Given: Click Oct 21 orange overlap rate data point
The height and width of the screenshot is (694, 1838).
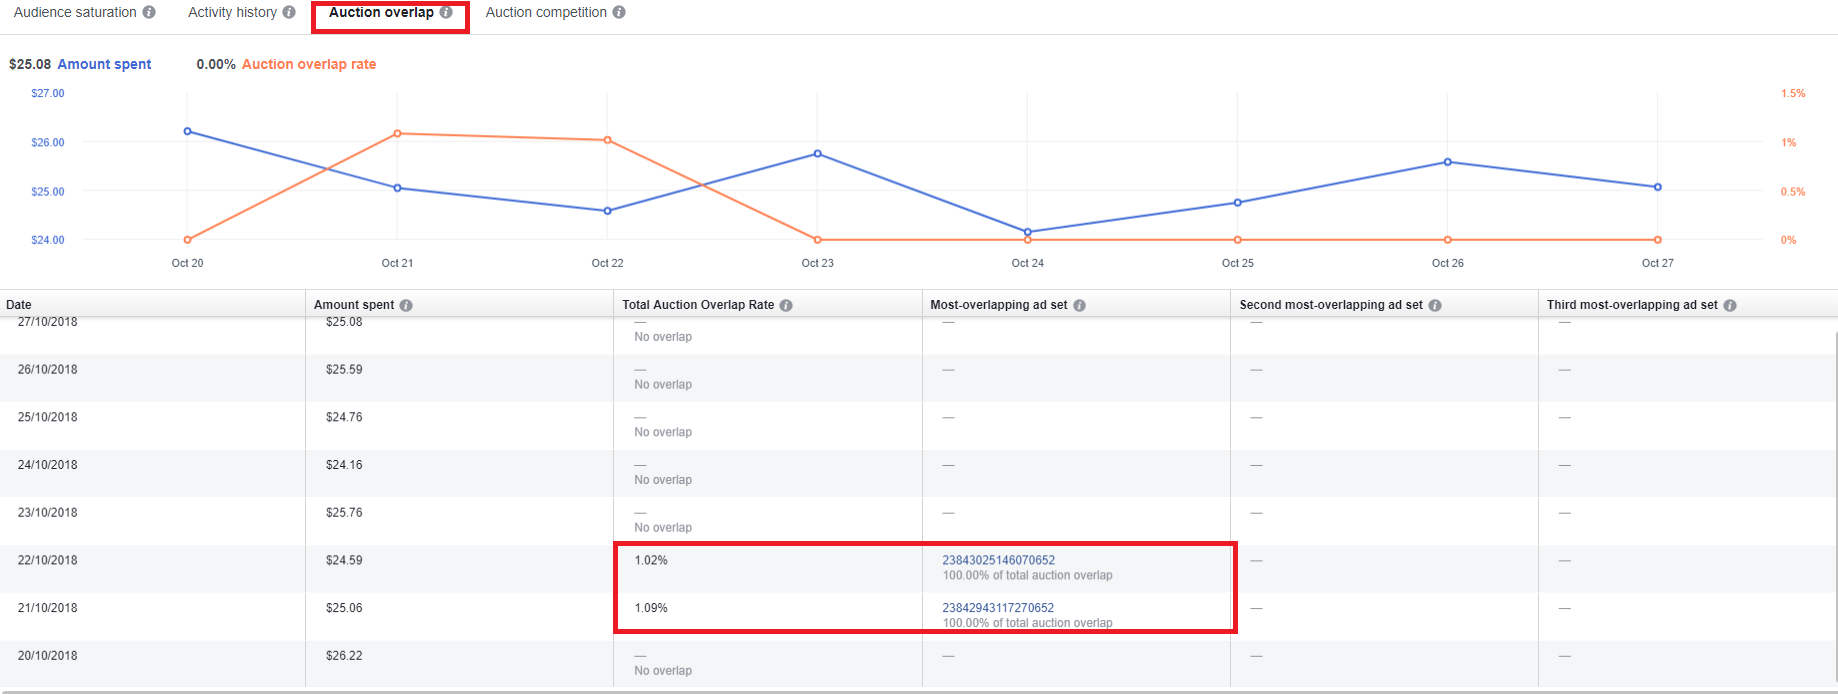Looking at the screenshot, I should (397, 133).
